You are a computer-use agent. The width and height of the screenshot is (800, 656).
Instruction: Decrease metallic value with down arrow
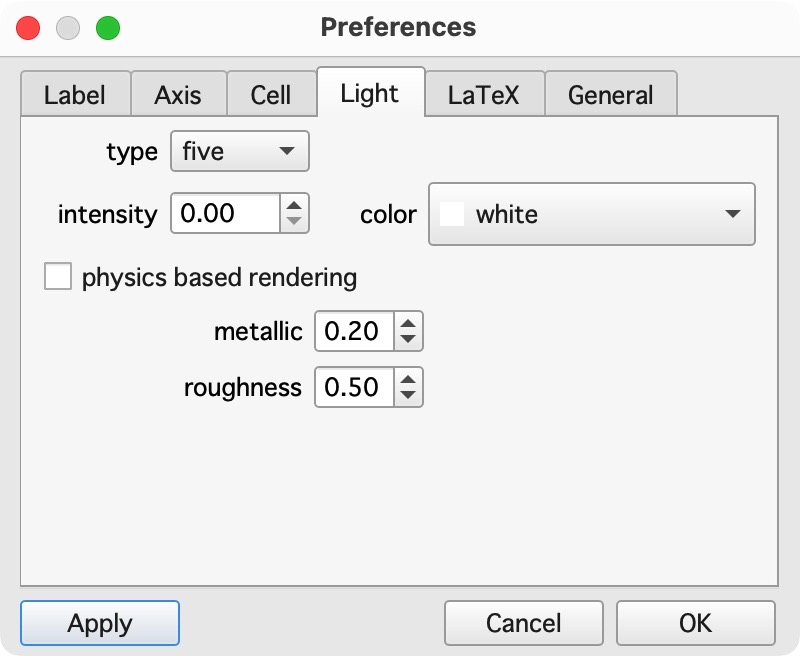pyautogui.click(x=408, y=339)
